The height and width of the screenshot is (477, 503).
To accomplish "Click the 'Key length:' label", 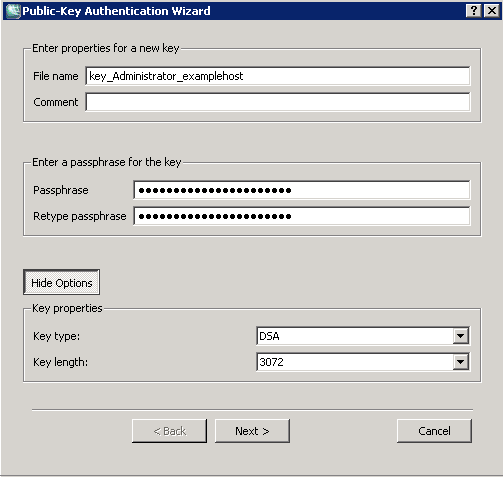I will coord(60,362).
